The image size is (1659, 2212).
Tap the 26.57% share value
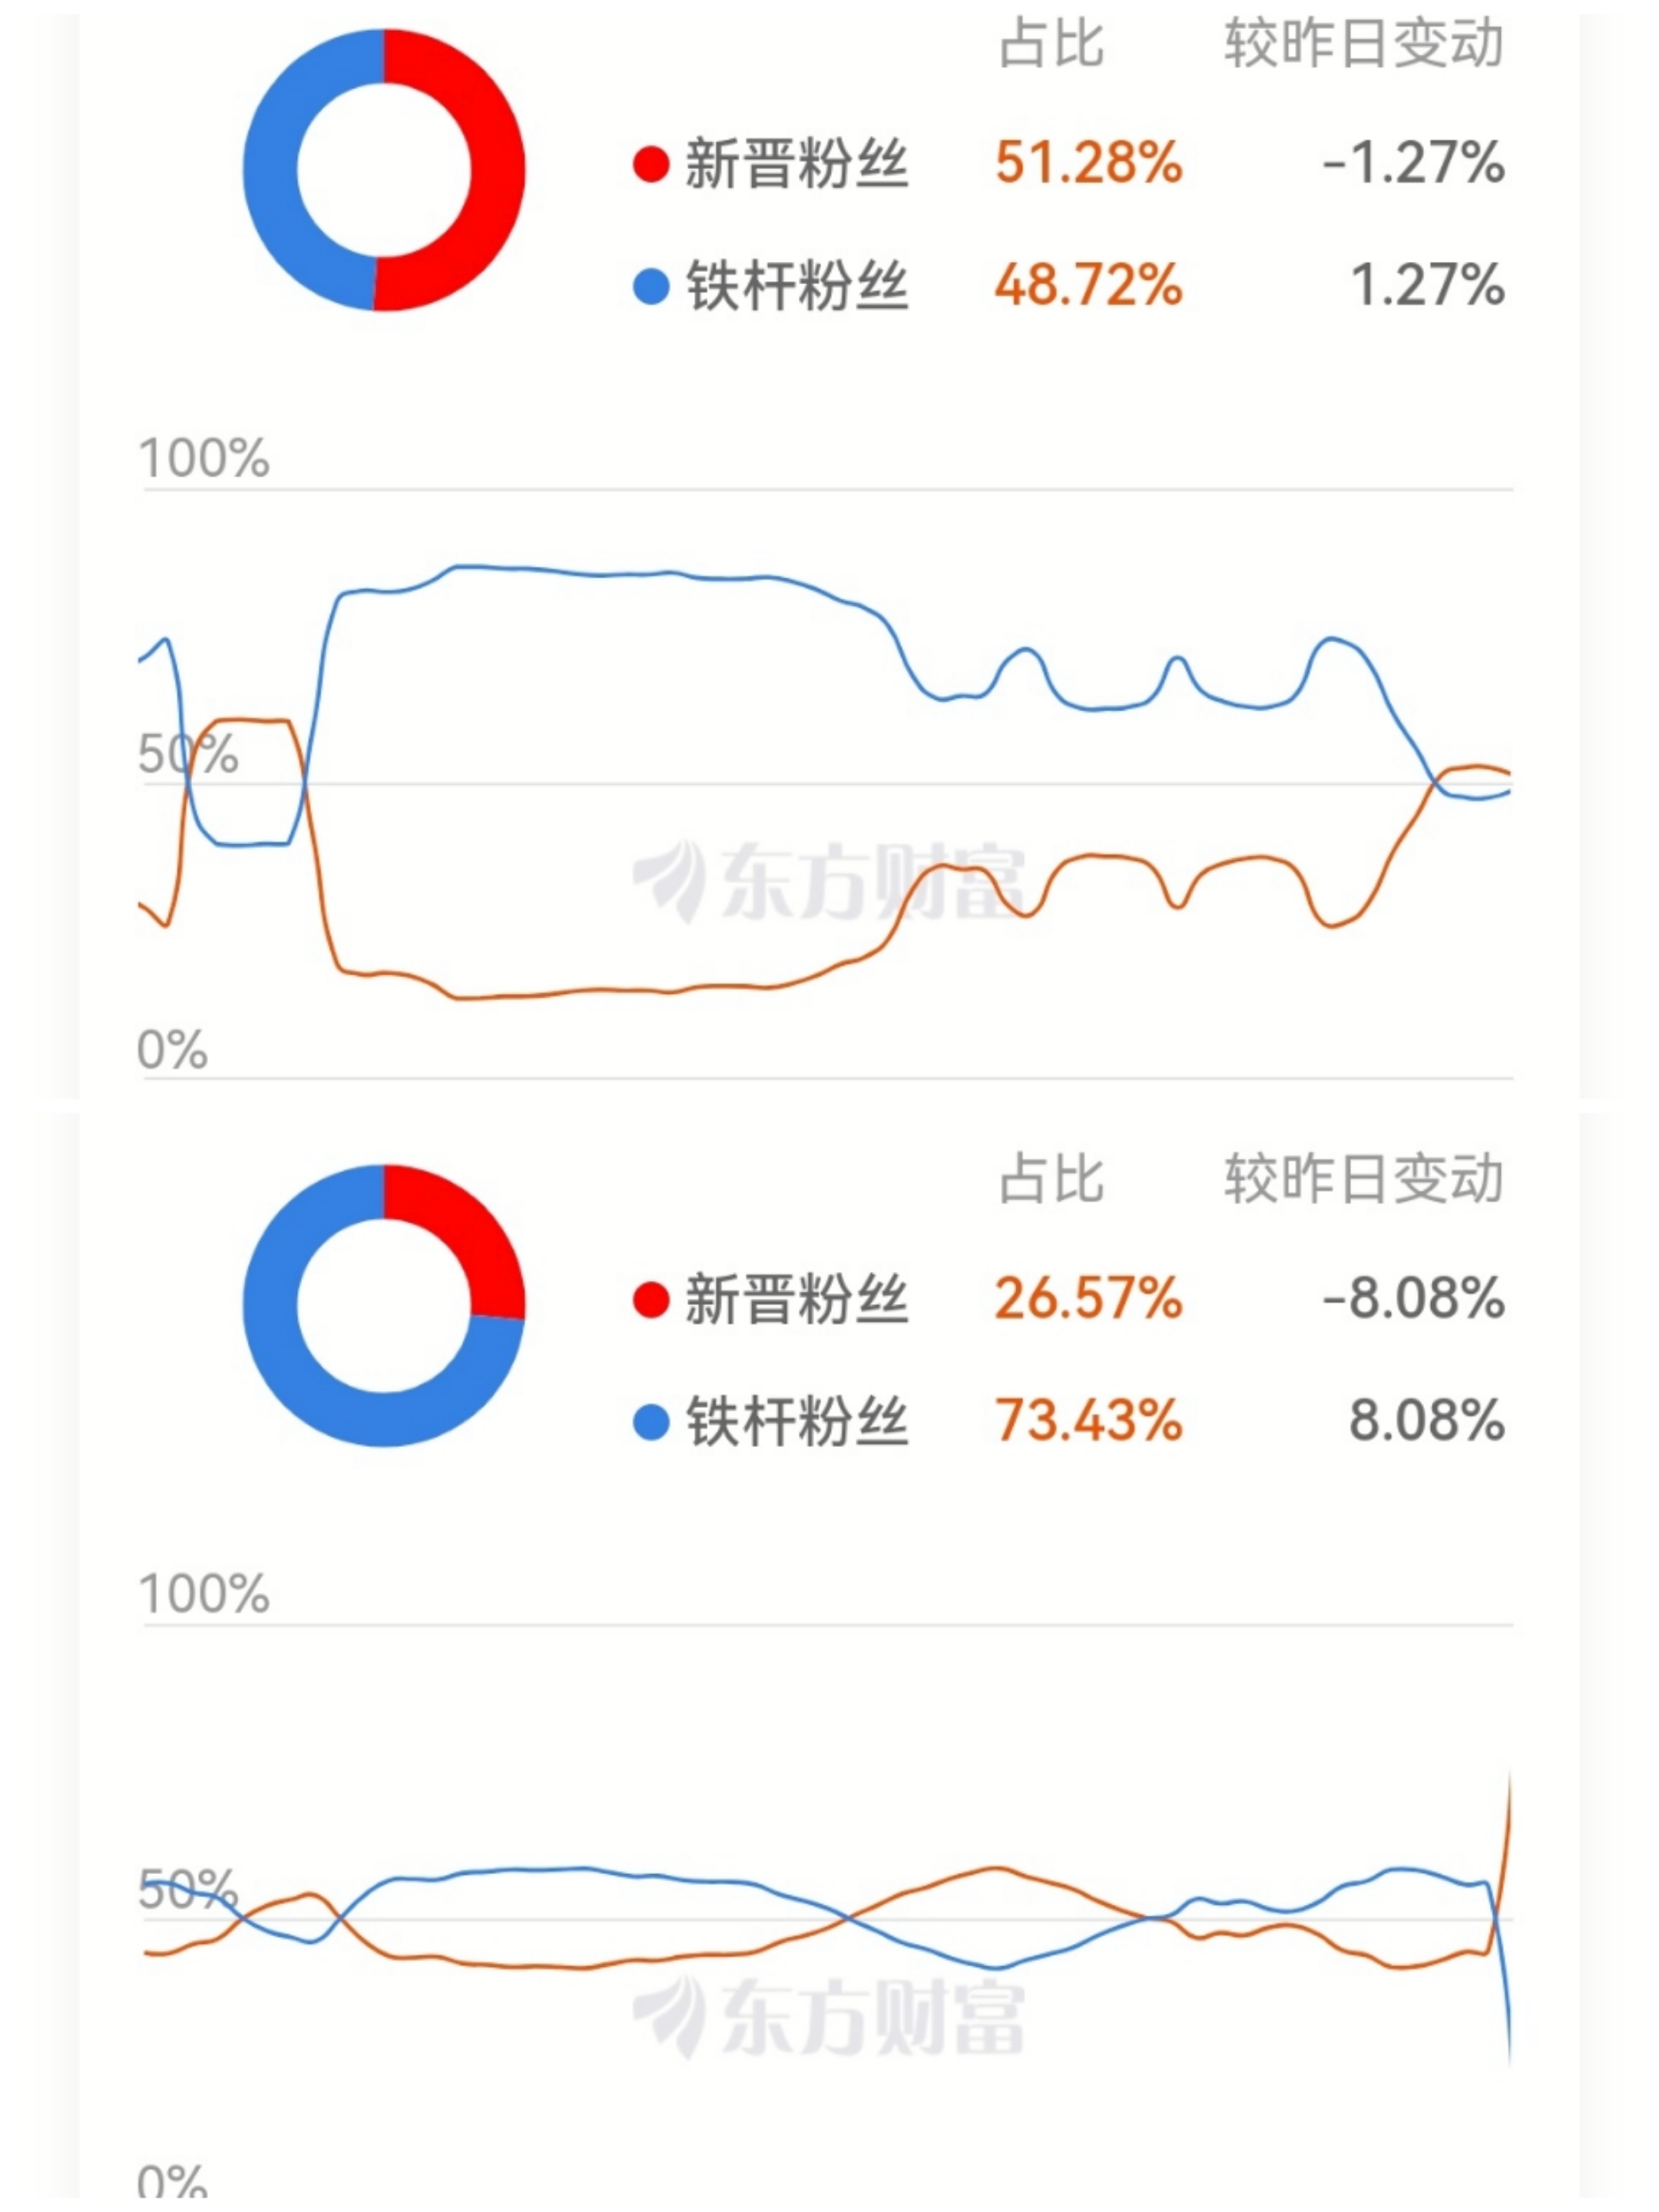1088,1298
